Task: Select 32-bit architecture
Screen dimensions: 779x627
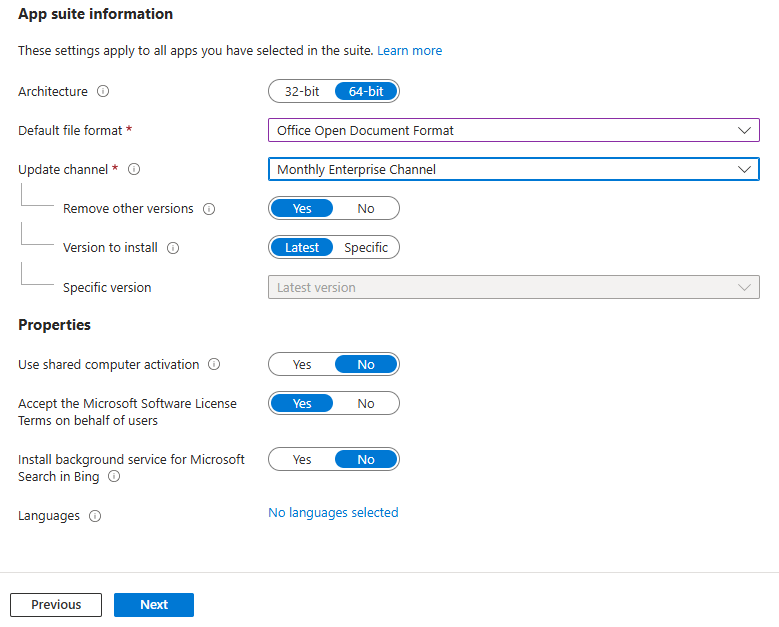Action: pyautogui.click(x=302, y=91)
